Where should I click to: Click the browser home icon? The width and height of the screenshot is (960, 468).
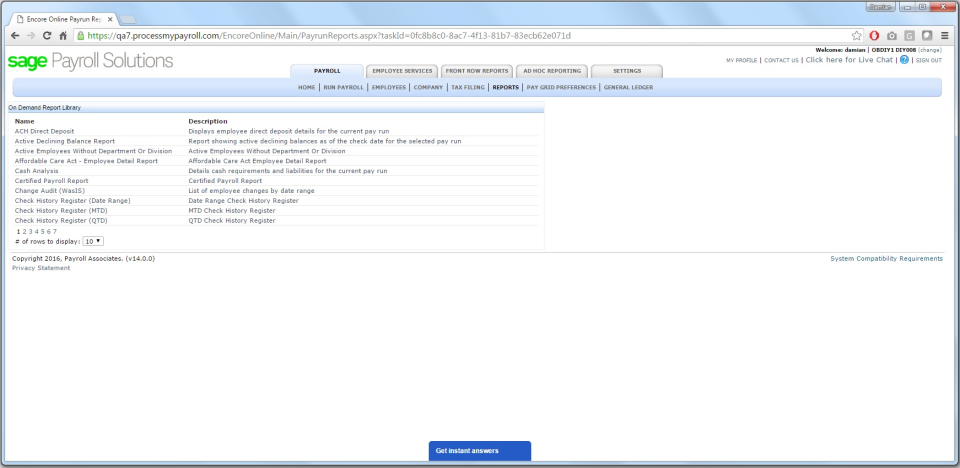[x=63, y=35]
